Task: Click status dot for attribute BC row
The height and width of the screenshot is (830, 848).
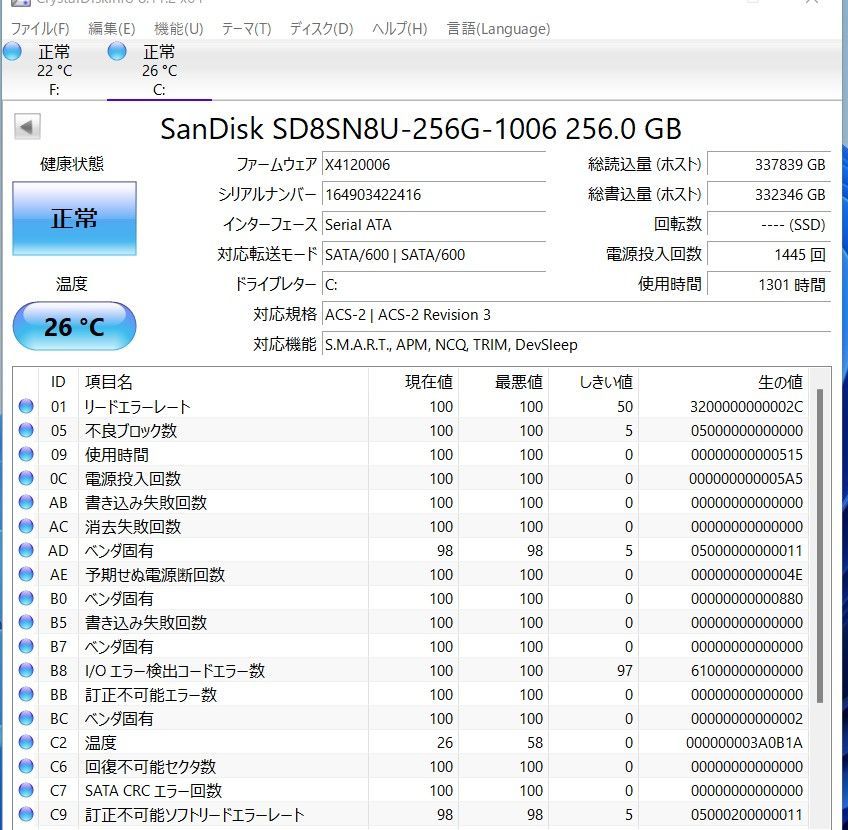Action: click(26, 718)
